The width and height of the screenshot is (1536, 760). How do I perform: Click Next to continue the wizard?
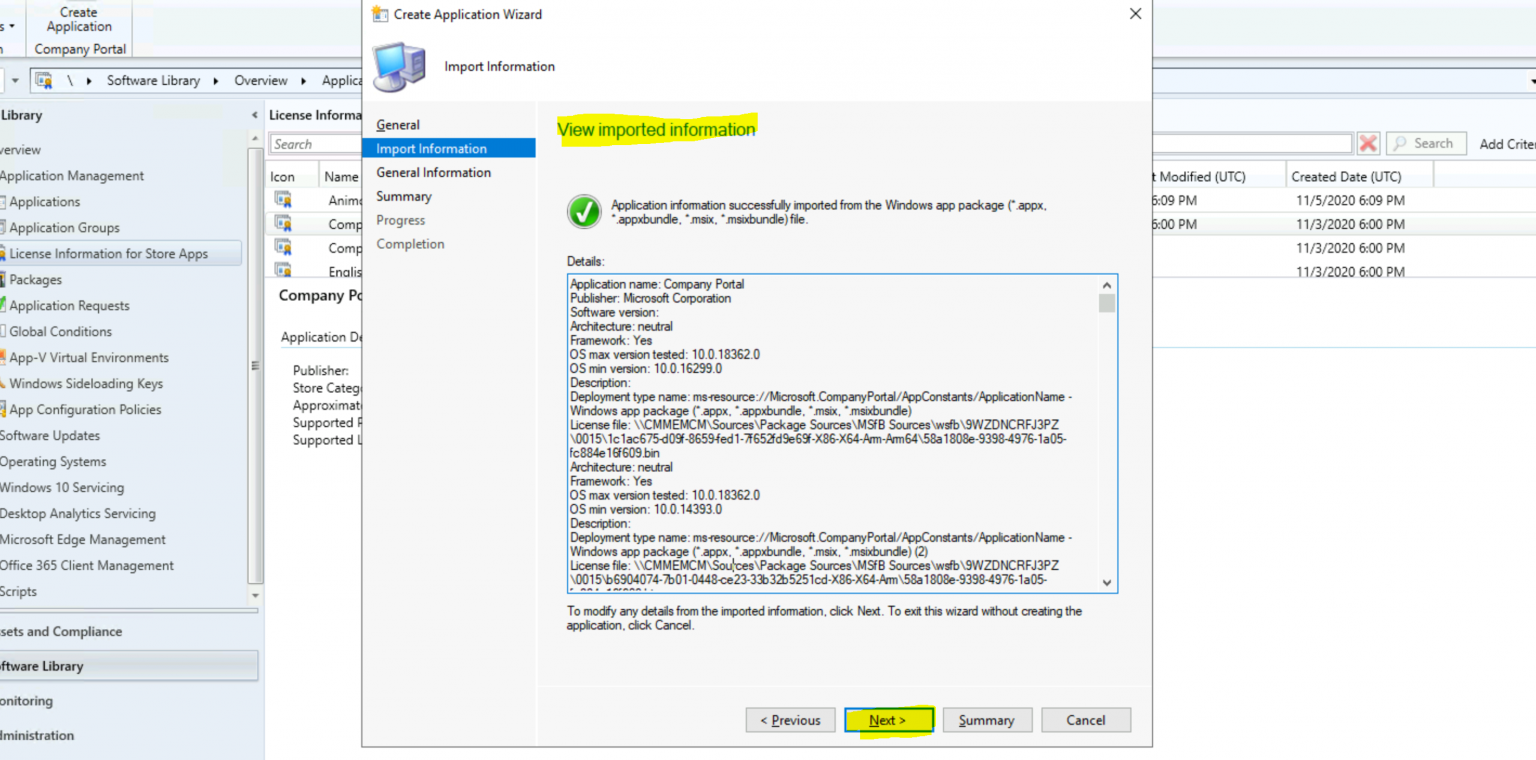tap(888, 720)
